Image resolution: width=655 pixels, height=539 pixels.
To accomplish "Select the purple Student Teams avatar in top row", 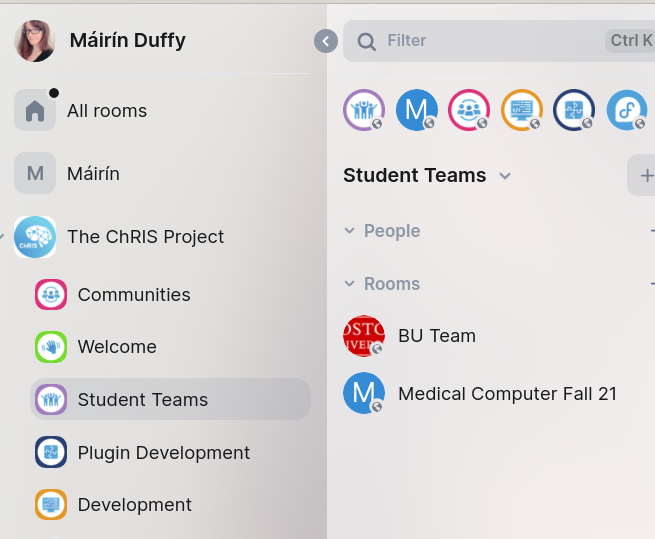I will click(364, 110).
